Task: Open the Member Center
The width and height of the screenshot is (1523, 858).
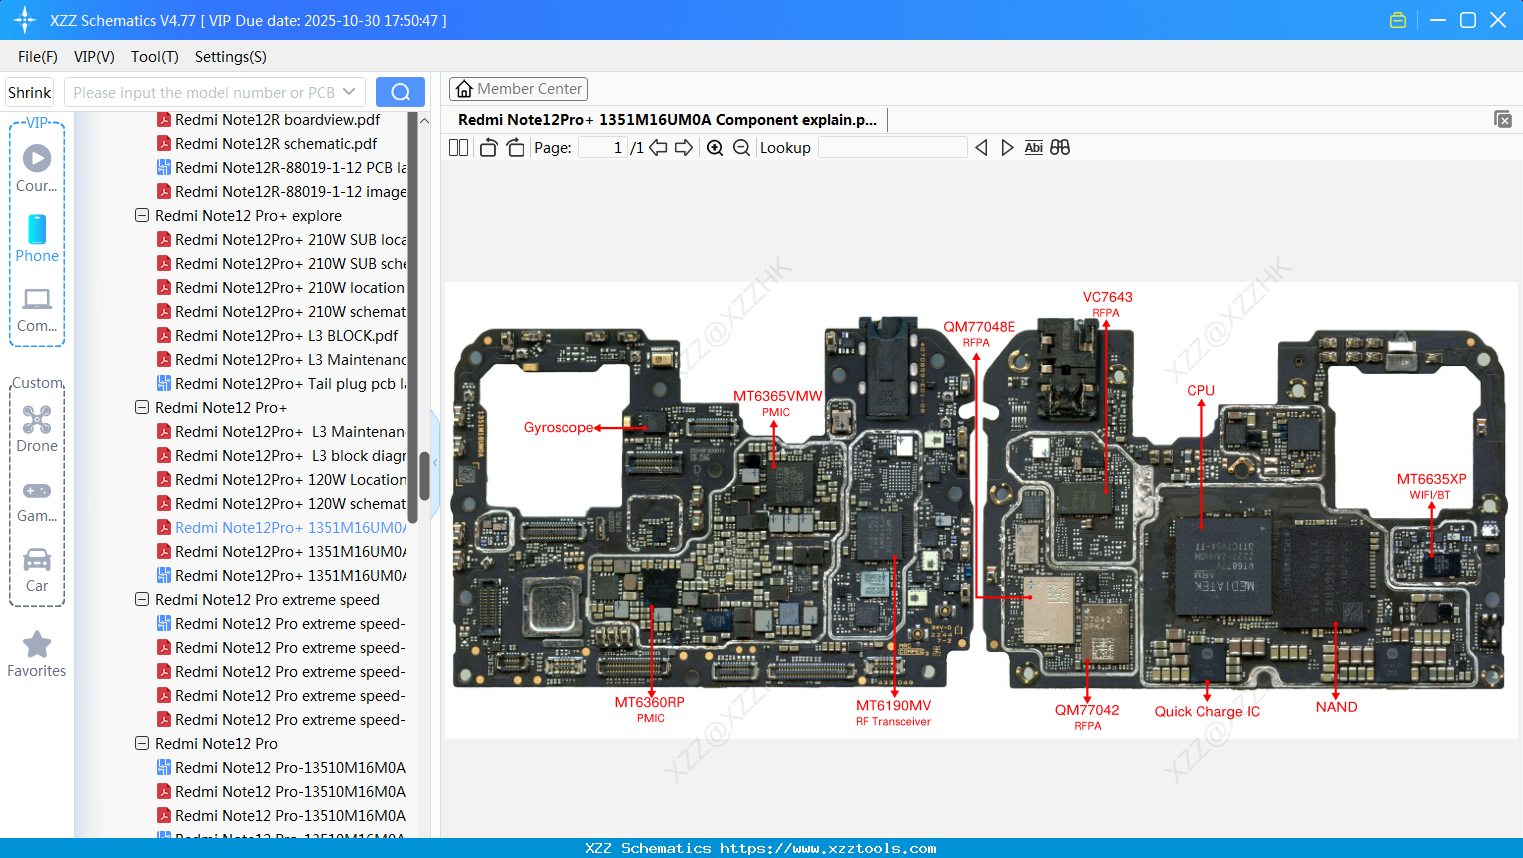Action: coord(518,89)
